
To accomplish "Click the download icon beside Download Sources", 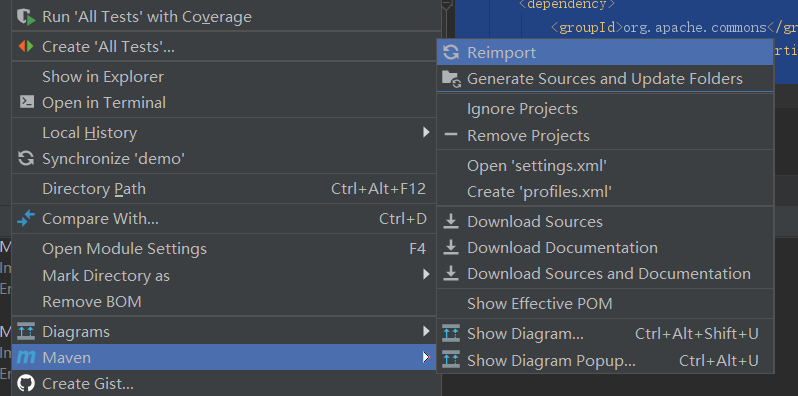I will point(451,221).
